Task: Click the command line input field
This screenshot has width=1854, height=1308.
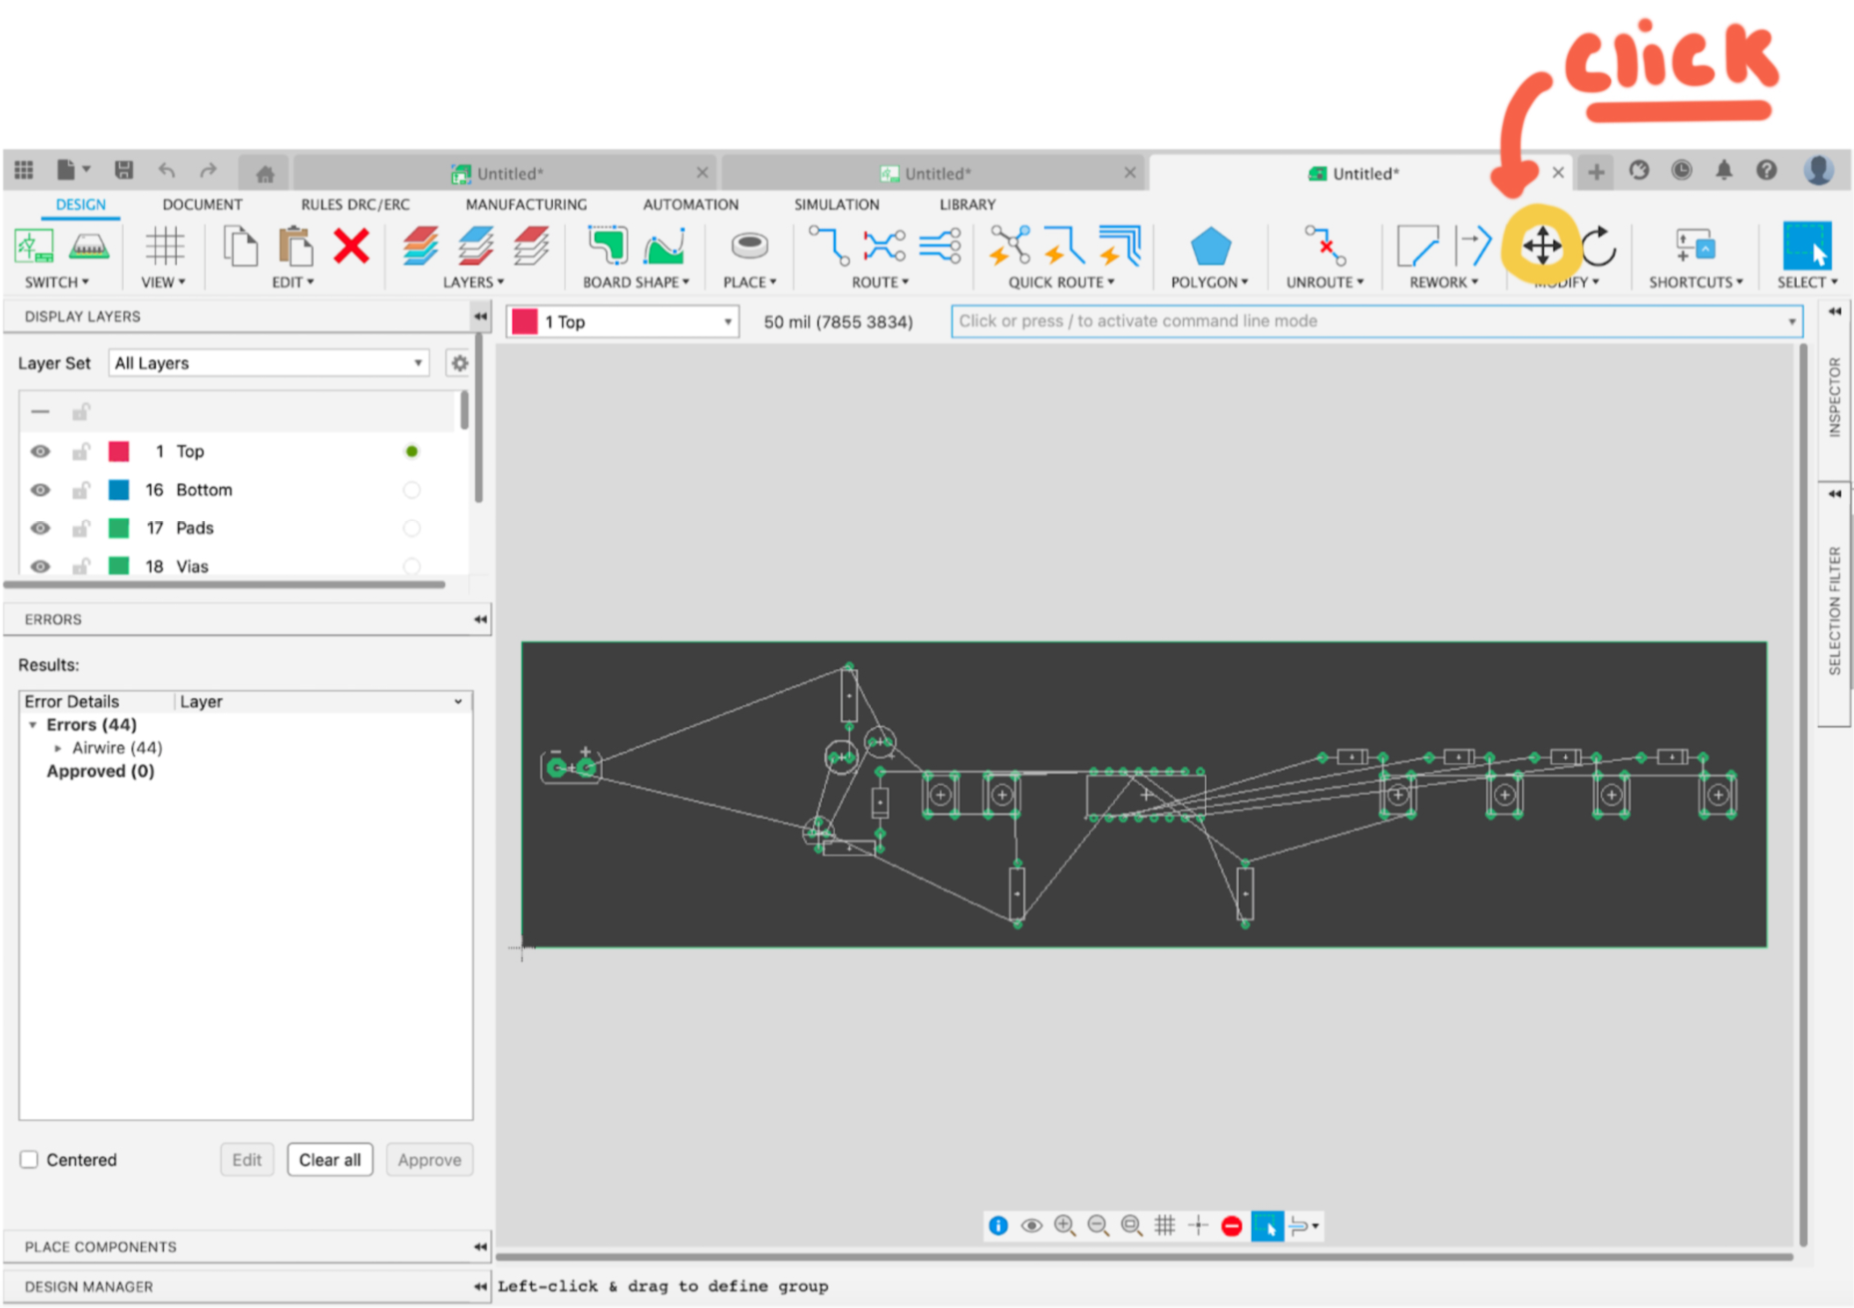Action: click(1300, 321)
